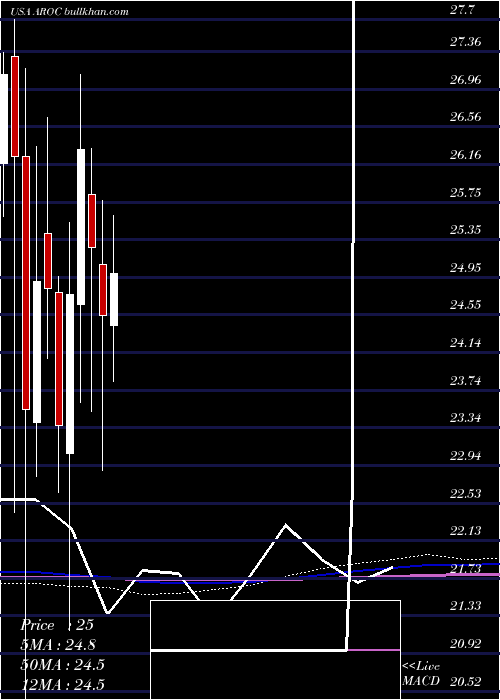Click the tallest red candlestick body
Viewport: 500px width, 700px height.
pyautogui.click(x=26, y=283)
